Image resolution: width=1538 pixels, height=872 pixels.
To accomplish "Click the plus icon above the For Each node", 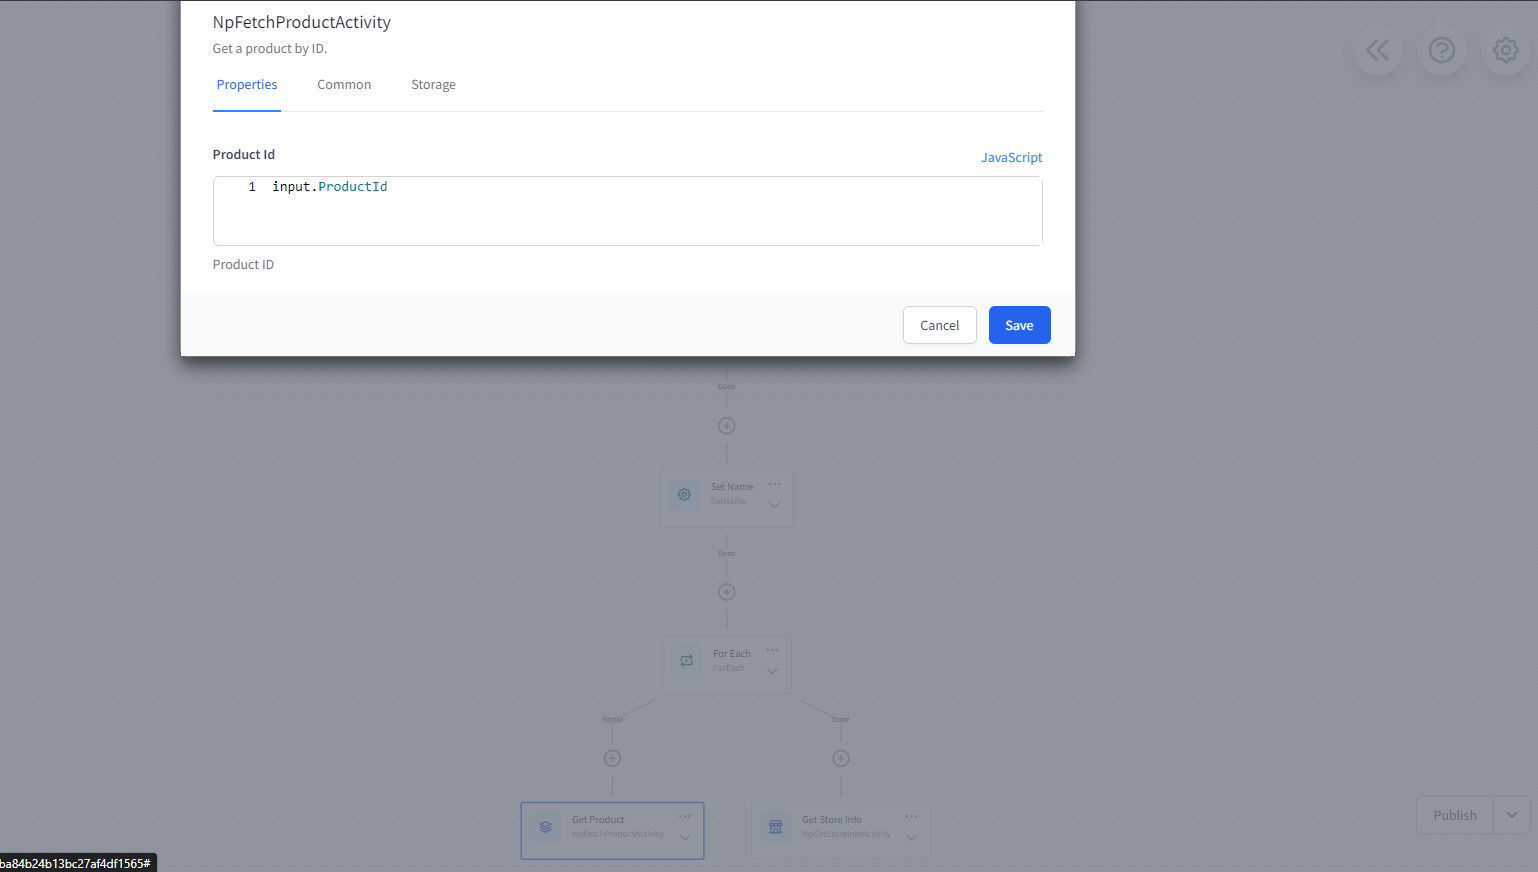I will [x=726, y=591].
